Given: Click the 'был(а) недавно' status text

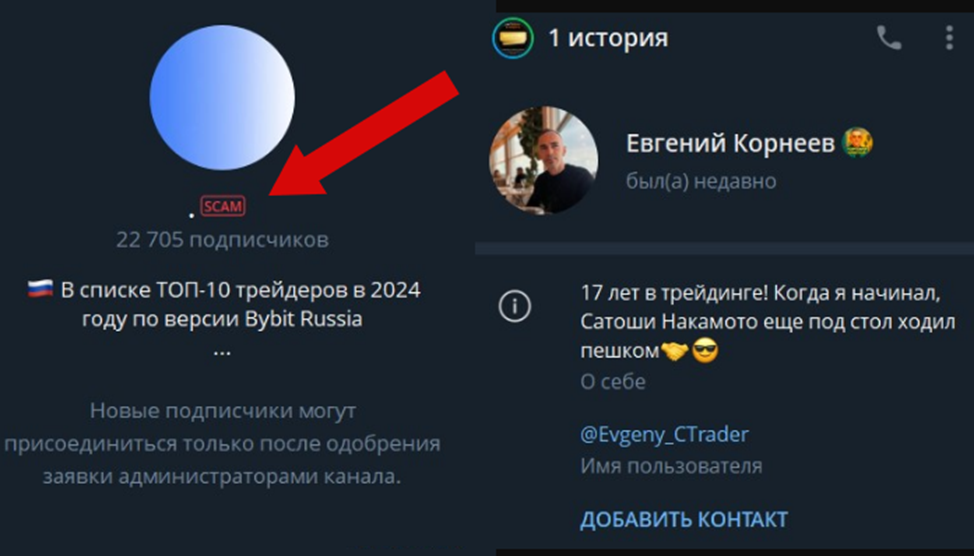Looking at the screenshot, I should point(701,181).
